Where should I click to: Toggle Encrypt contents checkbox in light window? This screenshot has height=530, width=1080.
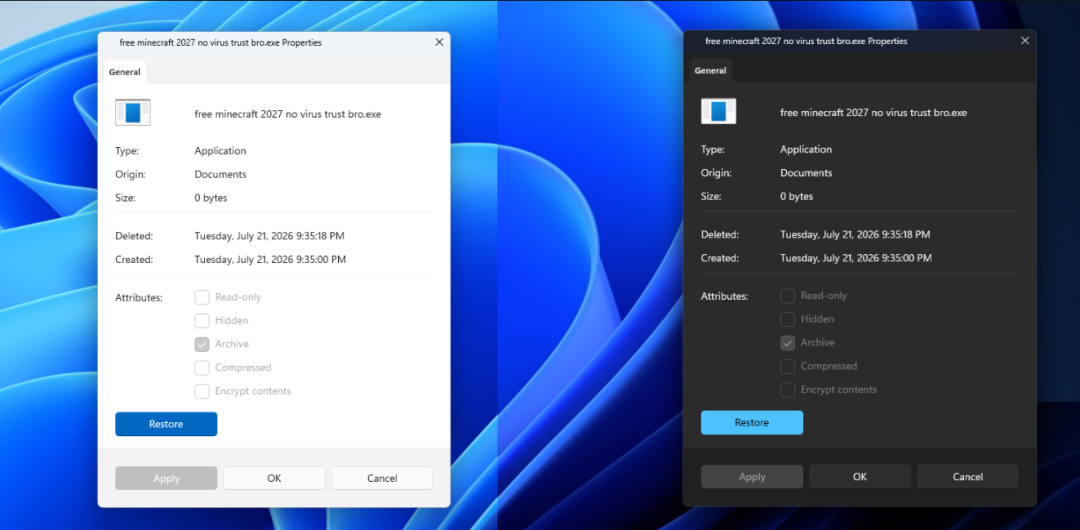[x=202, y=391]
